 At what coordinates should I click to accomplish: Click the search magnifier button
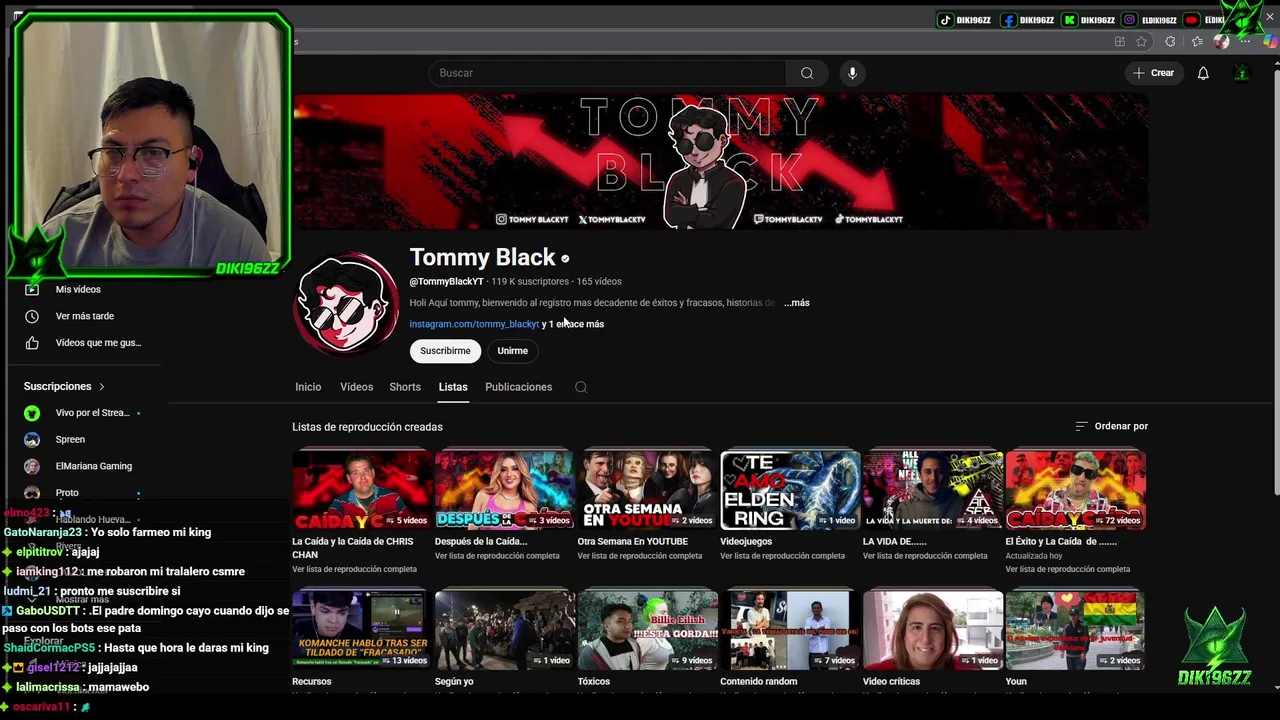click(x=807, y=73)
